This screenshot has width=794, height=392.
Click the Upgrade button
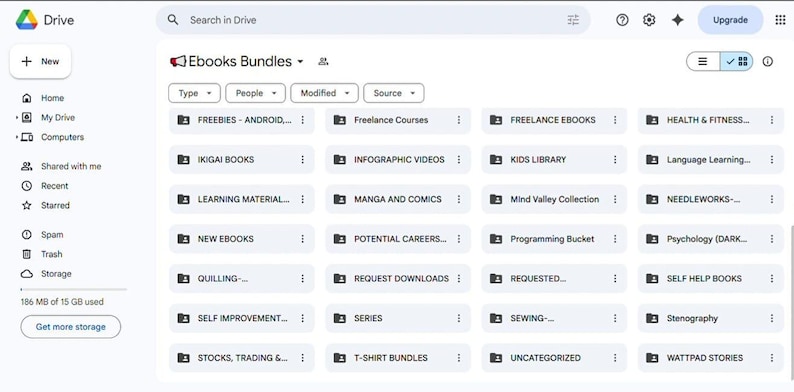730,20
